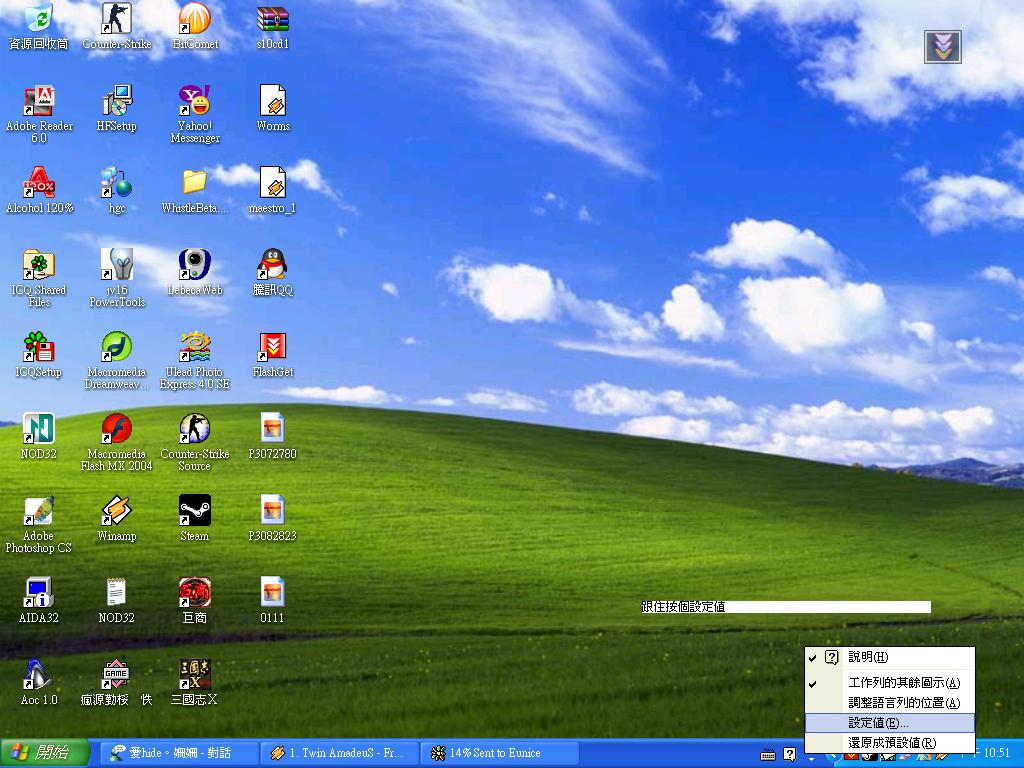The height and width of the screenshot is (768, 1024).
Task: Select the NOD32 shortcut with green N icon
Action: tap(39, 436)
